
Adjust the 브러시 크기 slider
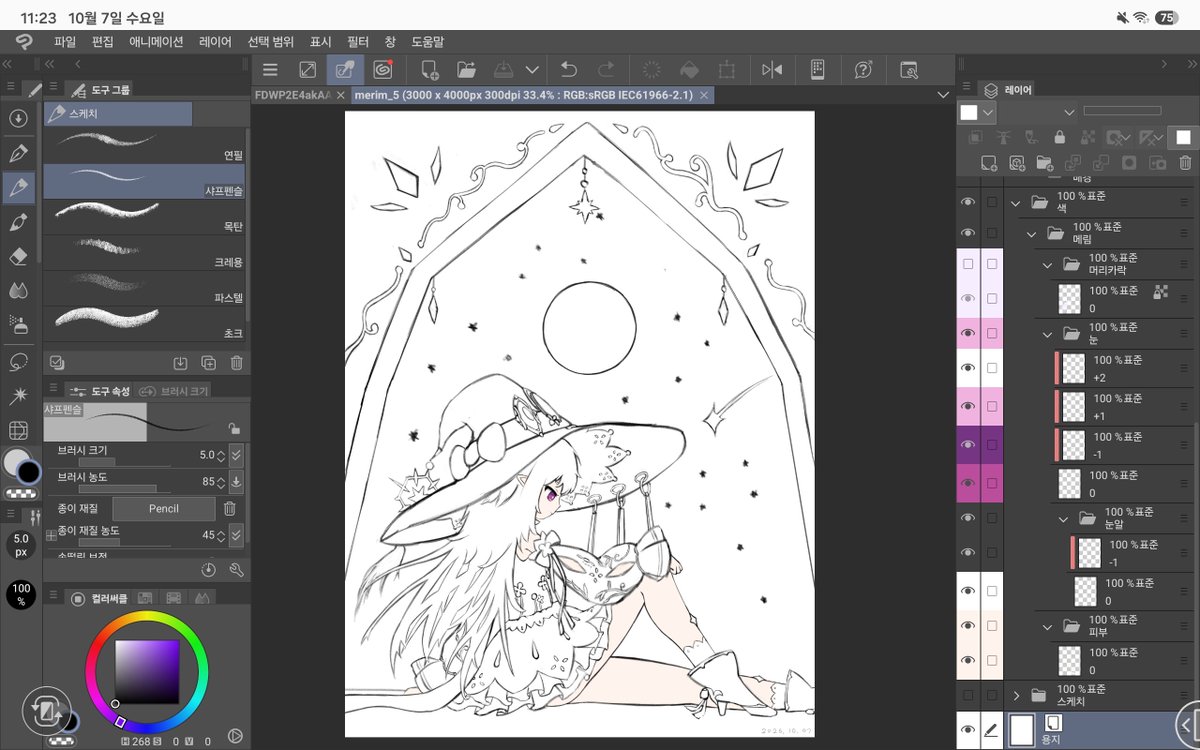click(x=125, y=462)
